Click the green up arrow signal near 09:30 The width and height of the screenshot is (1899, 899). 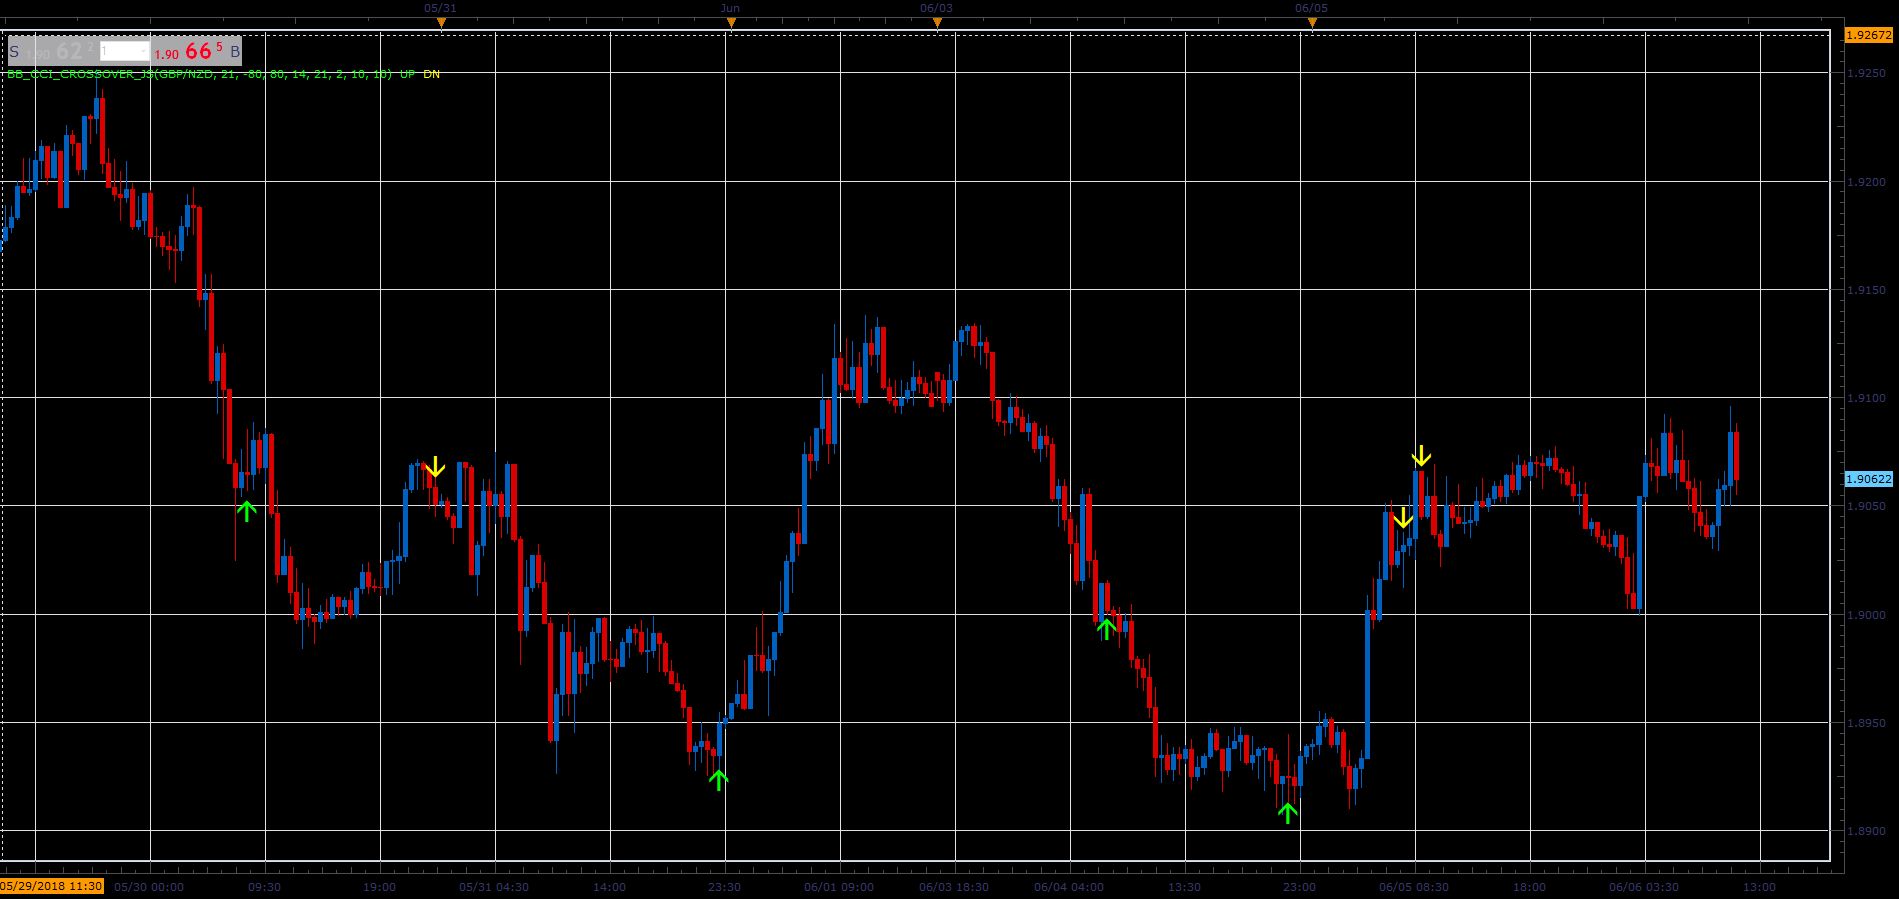click(247, 510)
